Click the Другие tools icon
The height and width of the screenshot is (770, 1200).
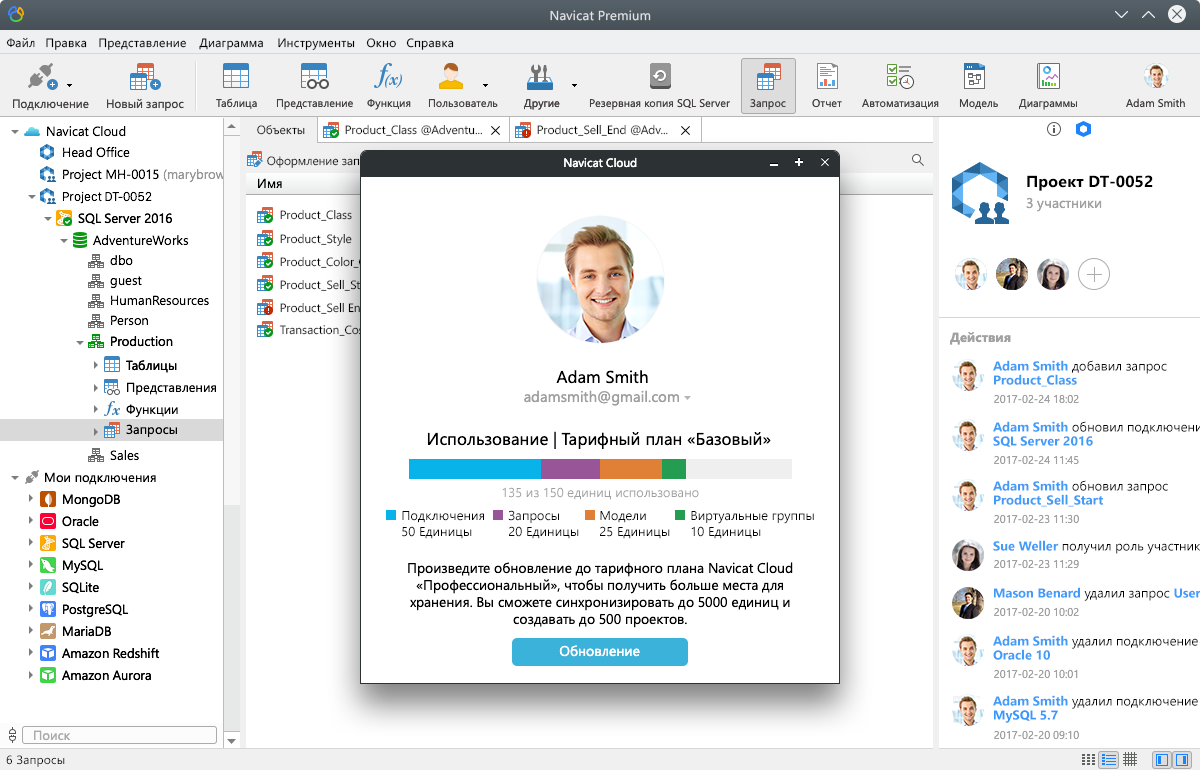pyautogui.click(x=540, y=78)
